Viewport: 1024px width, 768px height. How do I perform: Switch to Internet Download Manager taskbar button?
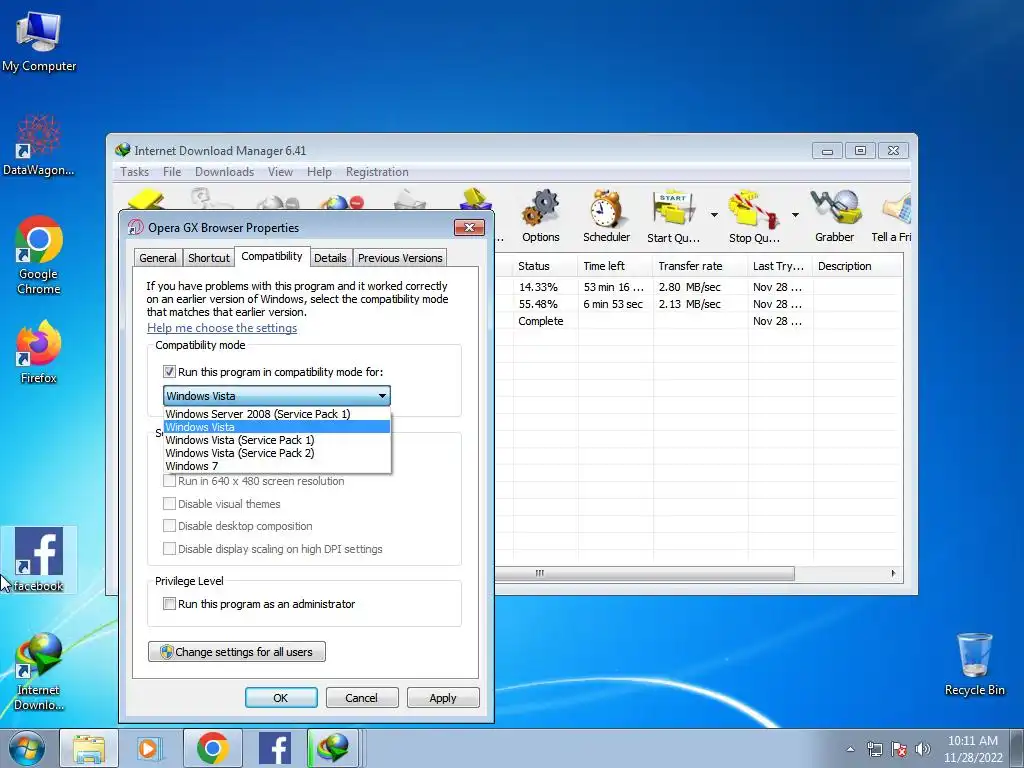334,748
